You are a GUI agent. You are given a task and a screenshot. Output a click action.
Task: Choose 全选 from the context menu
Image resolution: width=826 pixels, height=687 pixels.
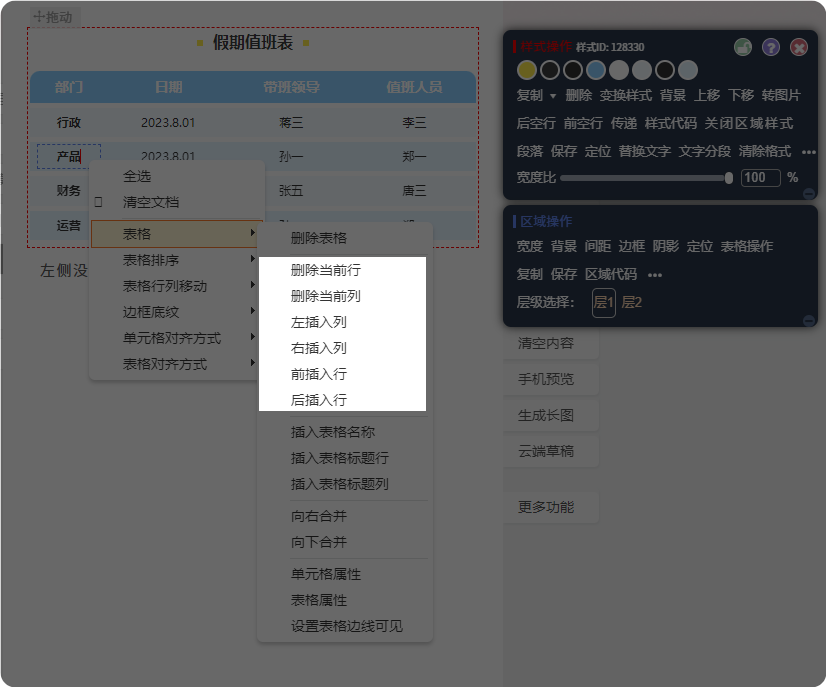click(137, 176)
